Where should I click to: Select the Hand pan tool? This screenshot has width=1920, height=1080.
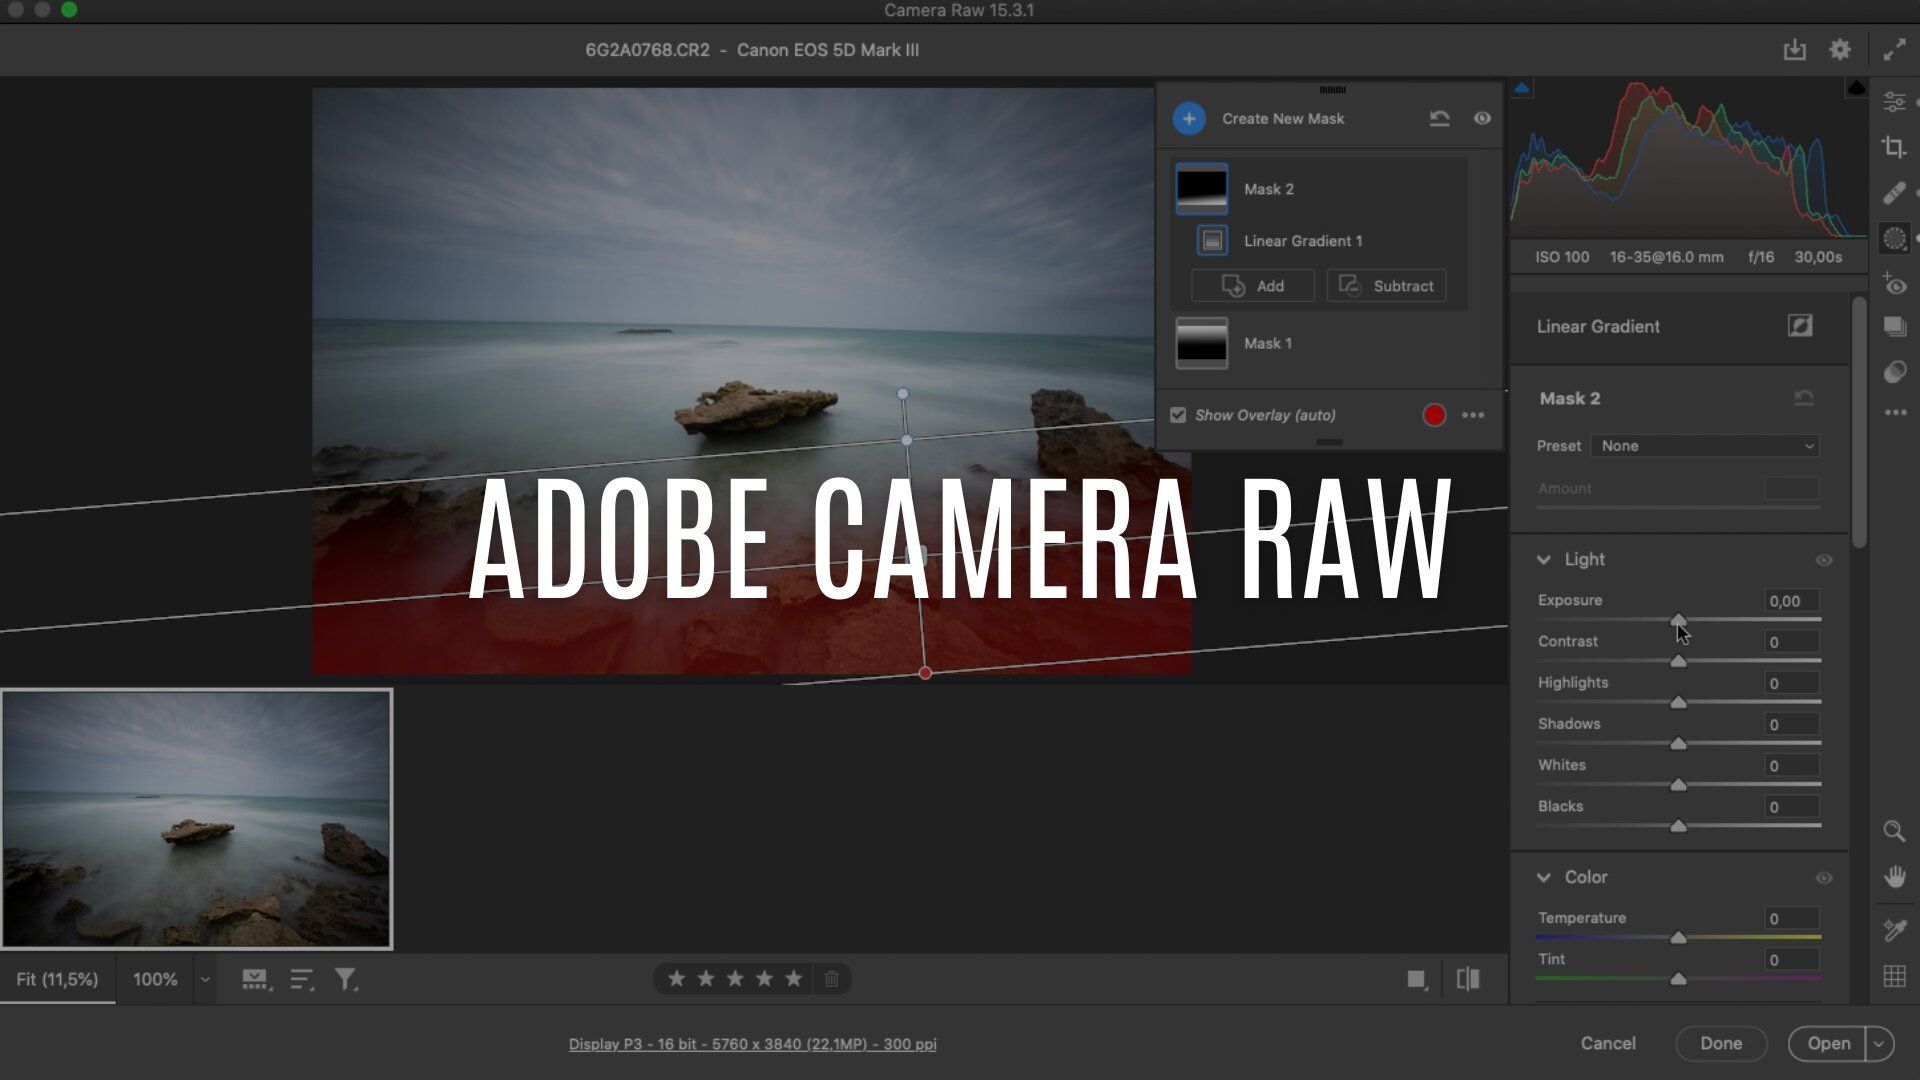click(1894, 878)
